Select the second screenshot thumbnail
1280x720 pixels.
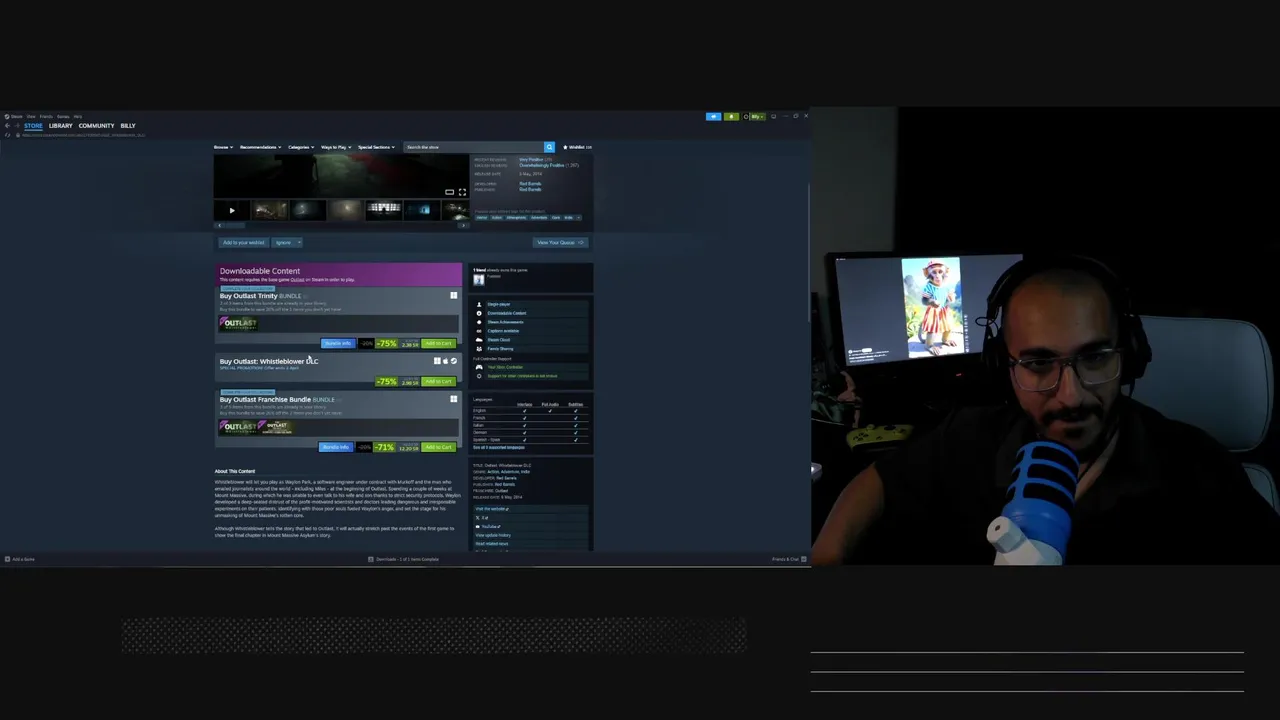click(307, 210)
